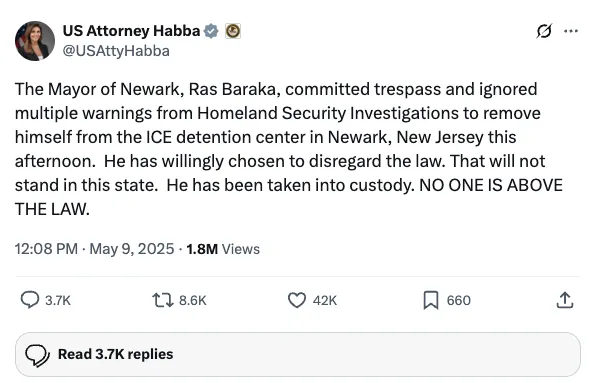Like the tweet with heart icon
Image resolution: width=597 pixels, height=383 pixels.
coord(297,300)
